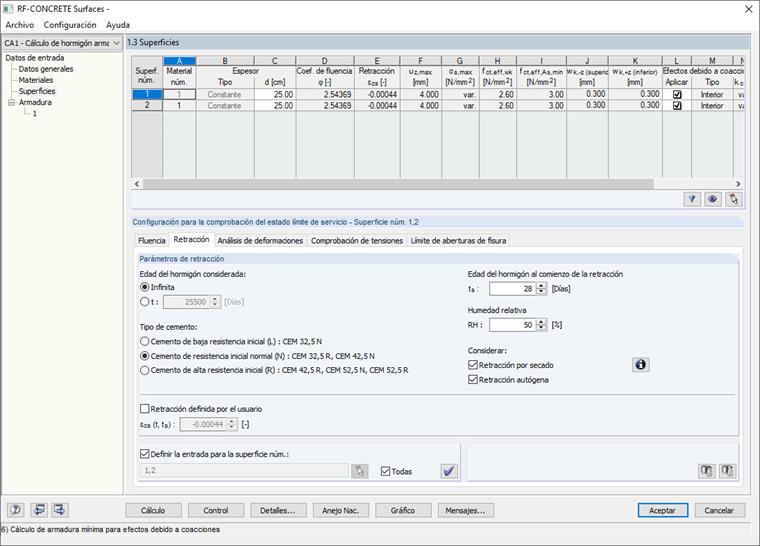Click the blue checkmark apply icon
Image resolution: width=760 pixels, height=546 pixels.
449,471
